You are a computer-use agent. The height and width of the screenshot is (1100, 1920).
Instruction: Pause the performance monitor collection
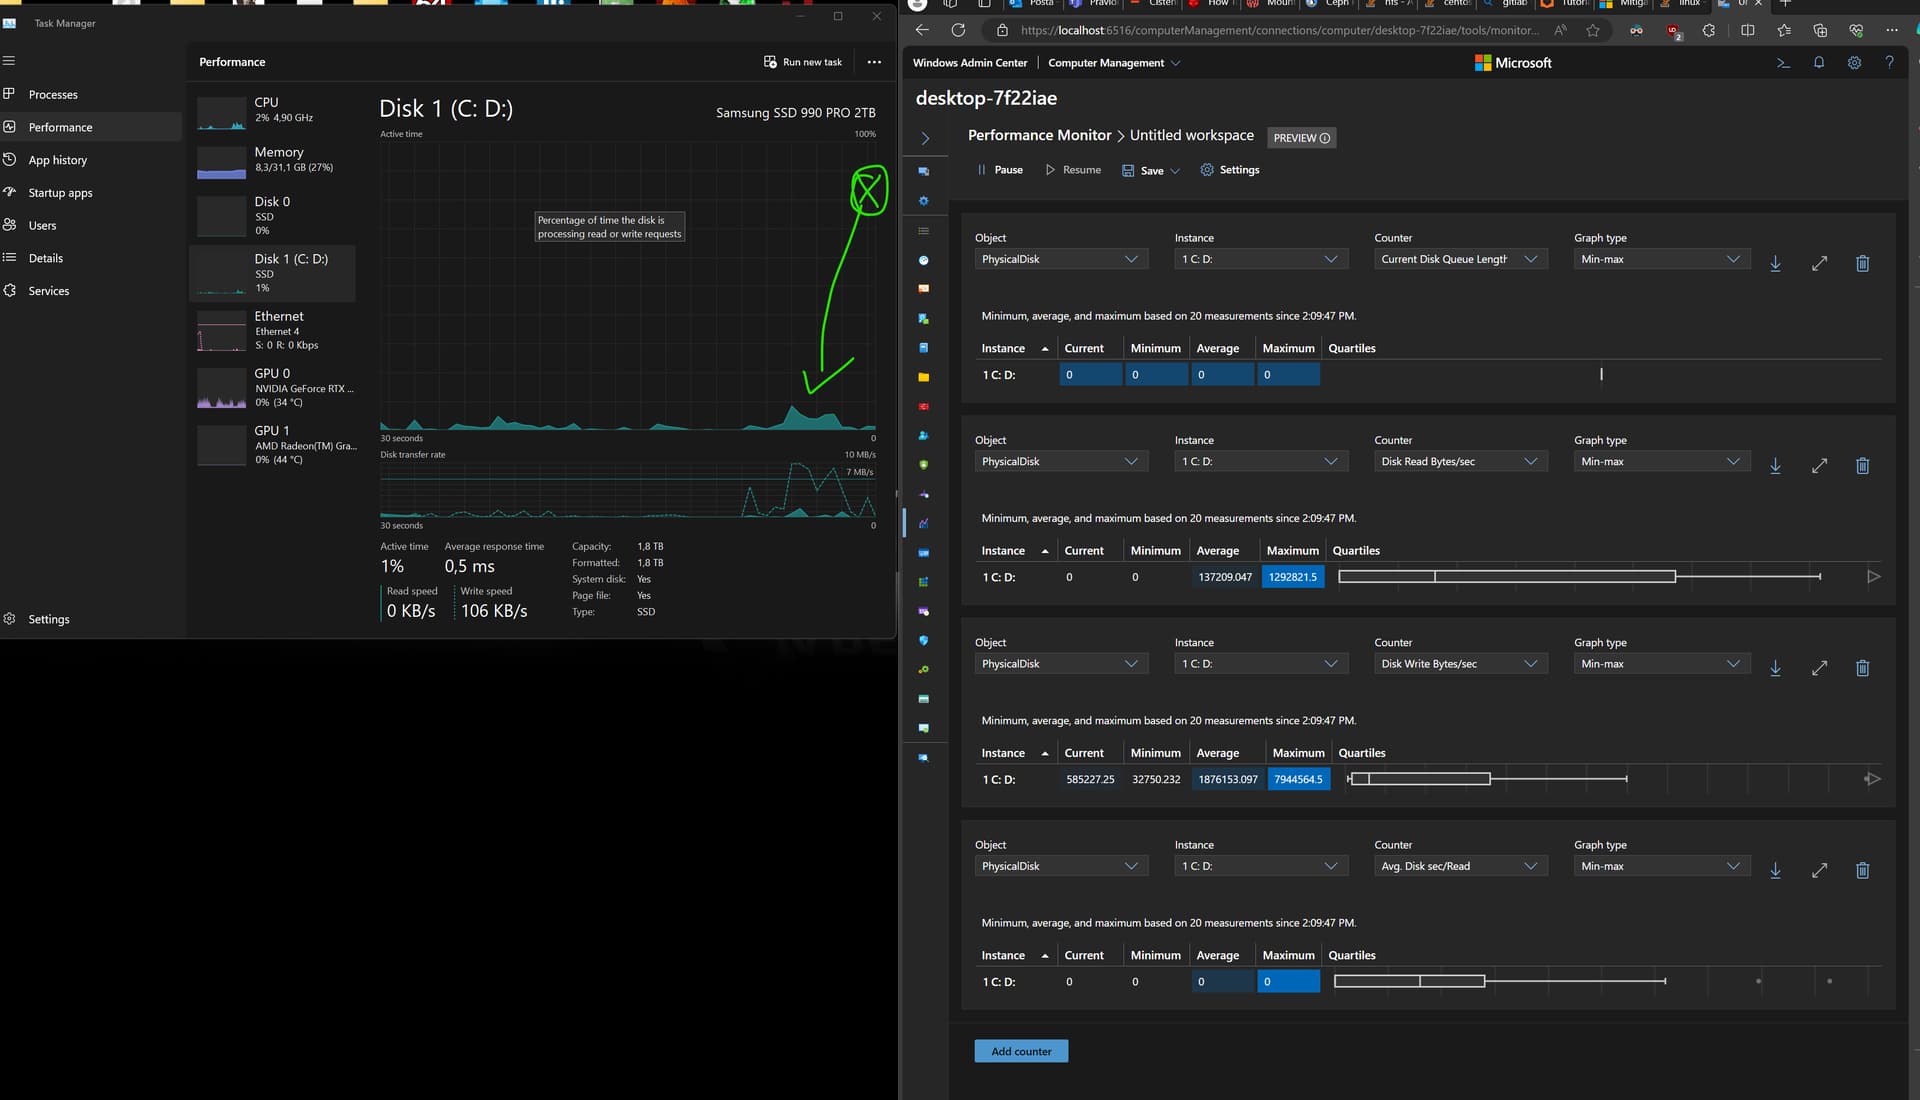[x=999, y=170]
